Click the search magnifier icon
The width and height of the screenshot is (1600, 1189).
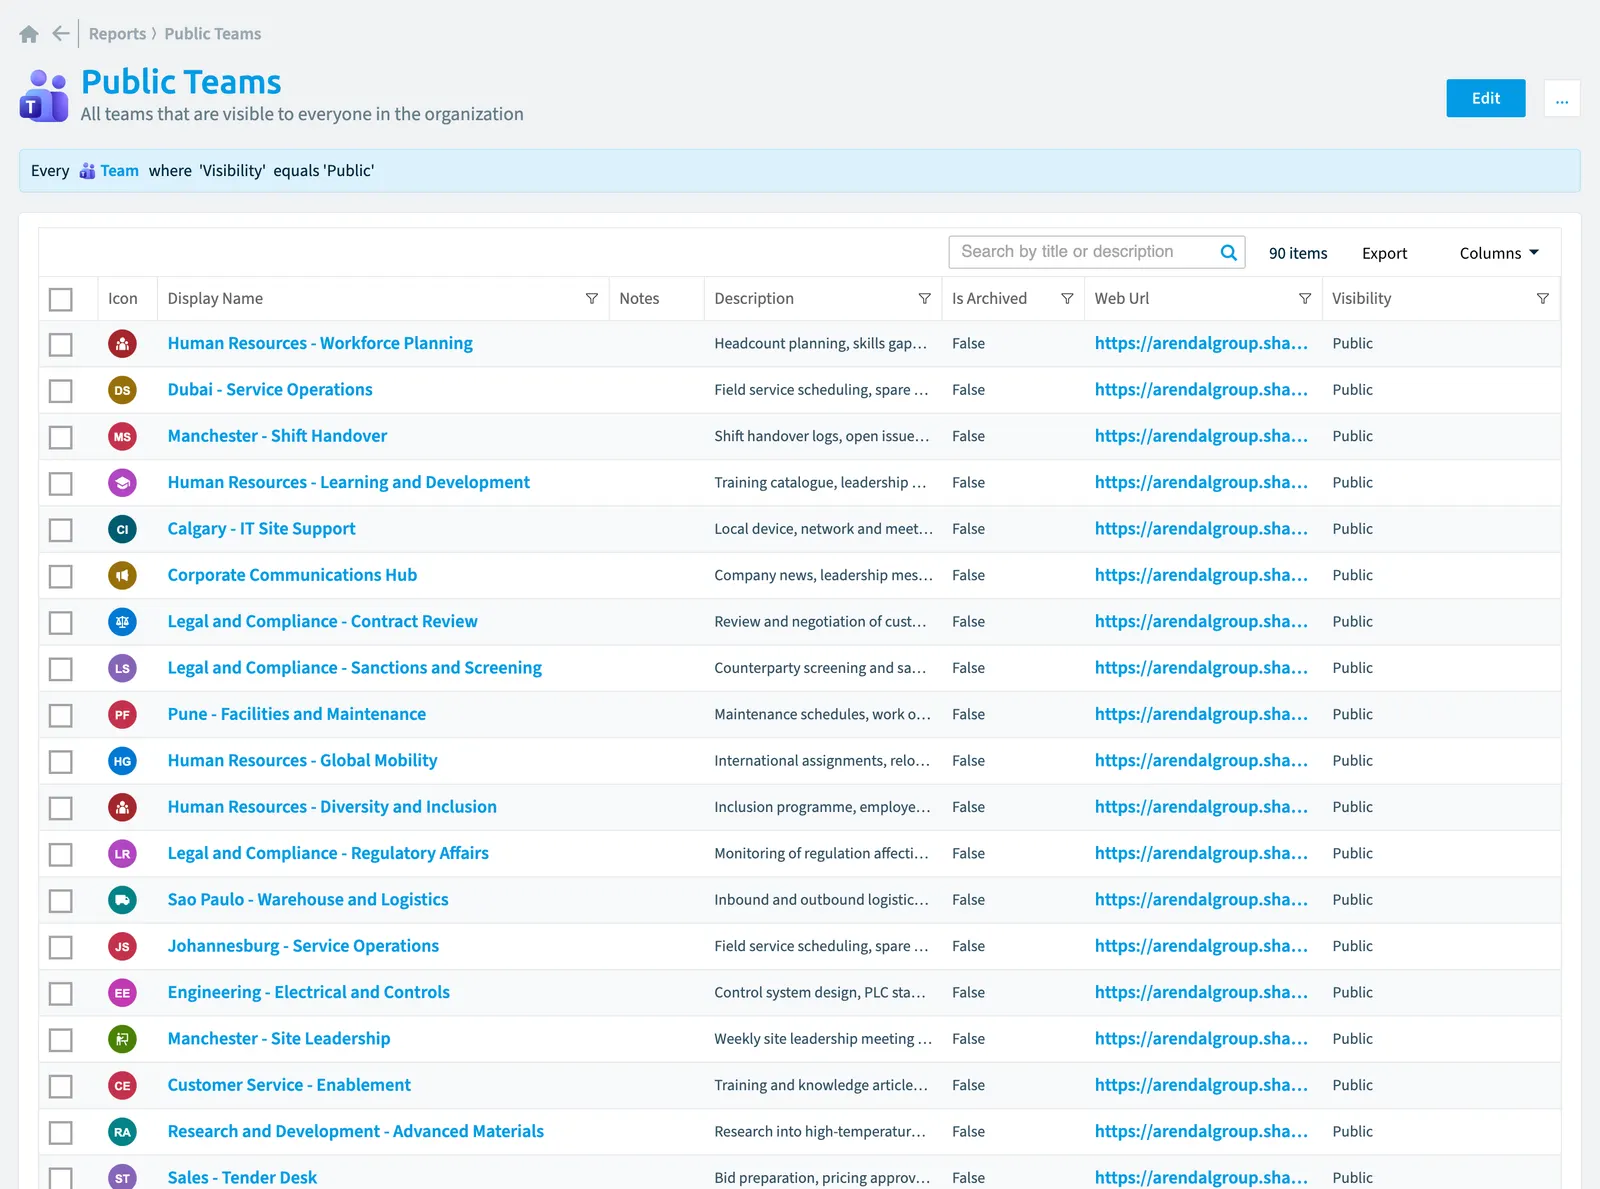coord(1229,253)
